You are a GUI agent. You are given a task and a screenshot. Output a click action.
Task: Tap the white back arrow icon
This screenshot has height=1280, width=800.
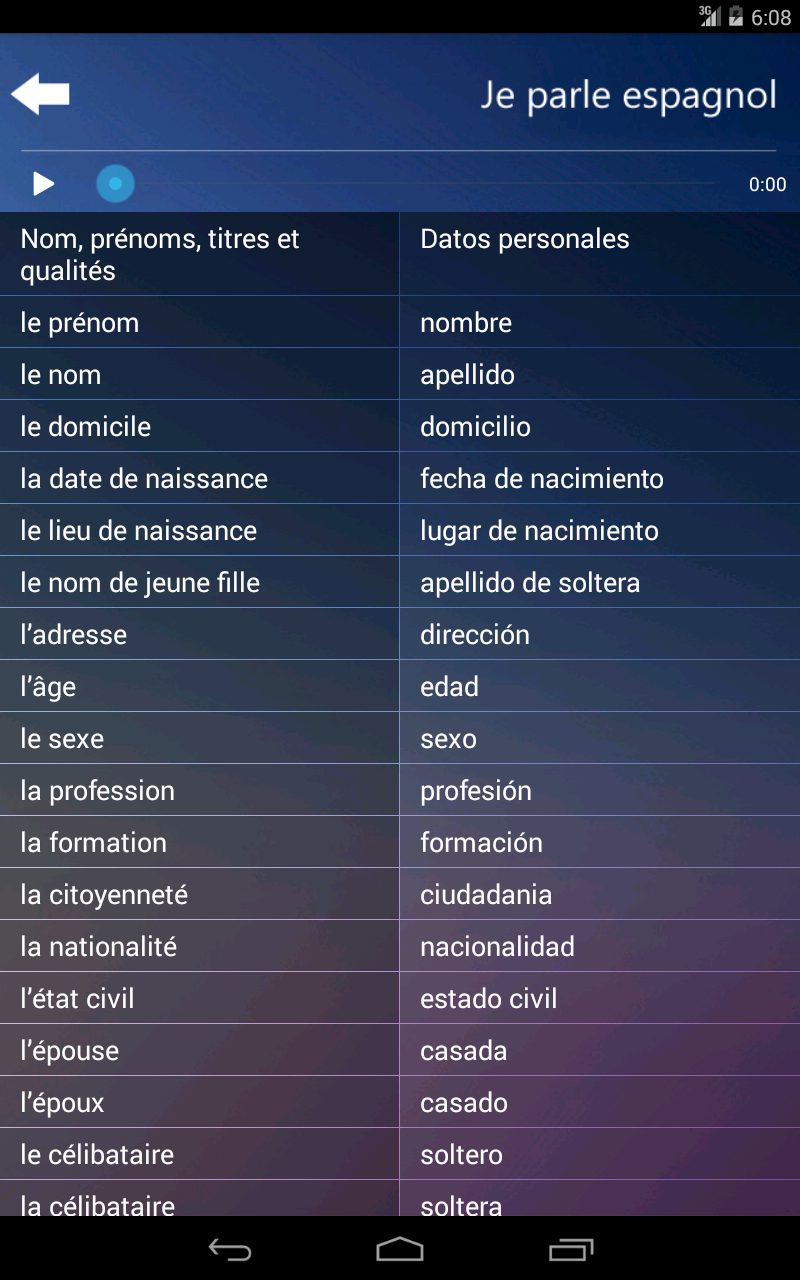click(x=40, y=94)
